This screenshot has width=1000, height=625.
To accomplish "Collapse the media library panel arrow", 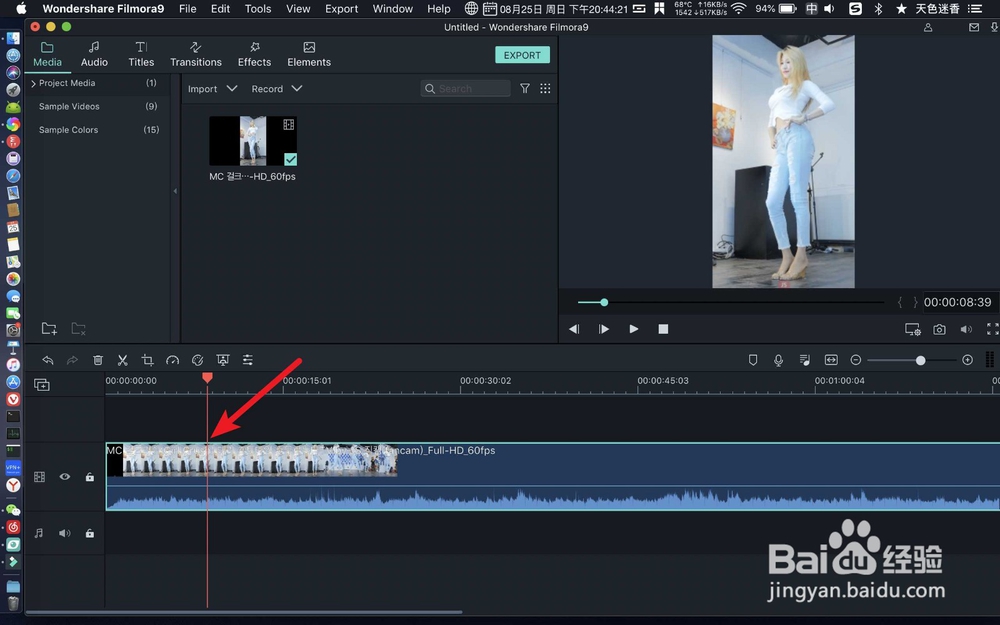I will pos(175,191).
